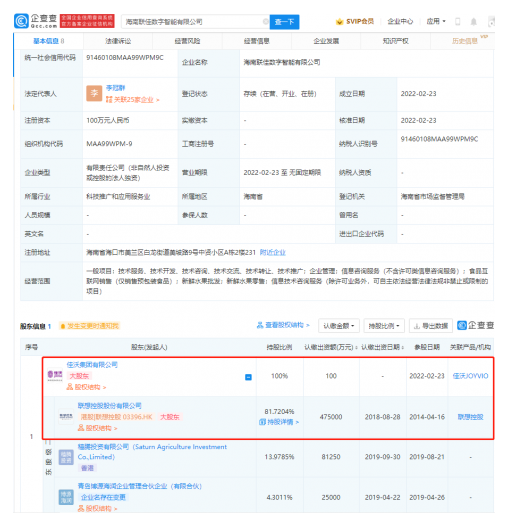Click the legal representative name link 李

coord(115,88)
